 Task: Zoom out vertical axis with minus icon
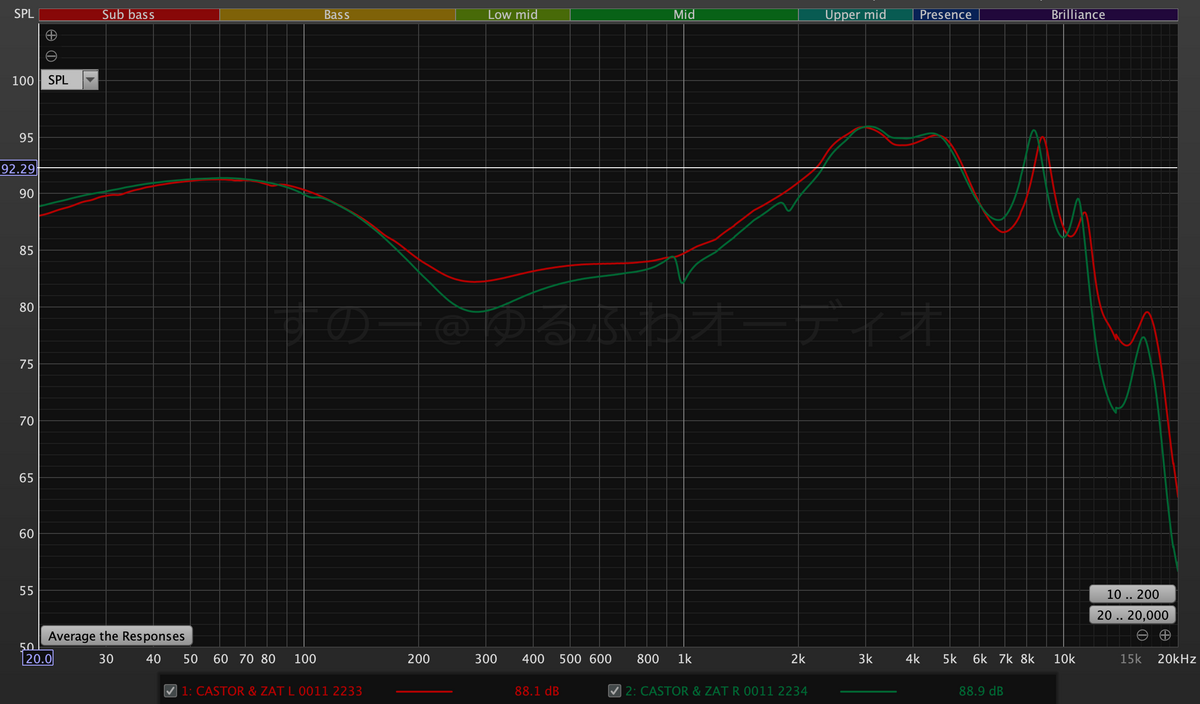(52, 56)
